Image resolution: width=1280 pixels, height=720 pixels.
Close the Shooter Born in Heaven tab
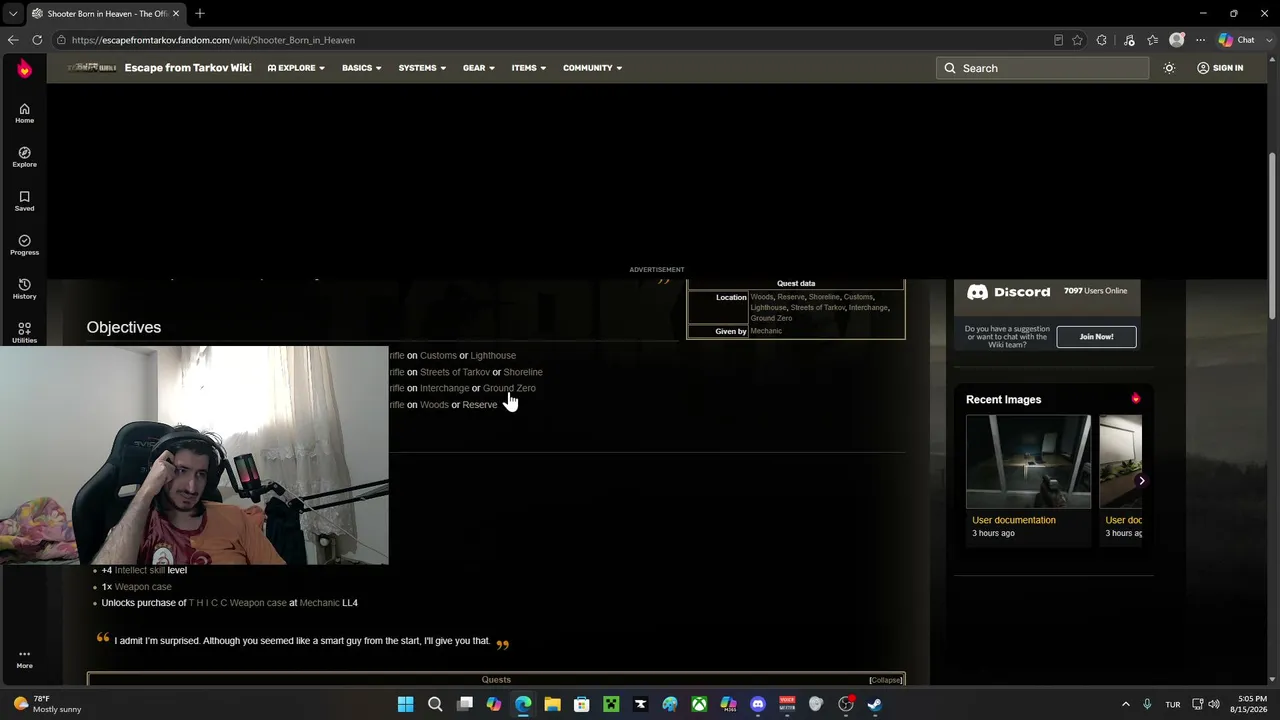(176, 14)
